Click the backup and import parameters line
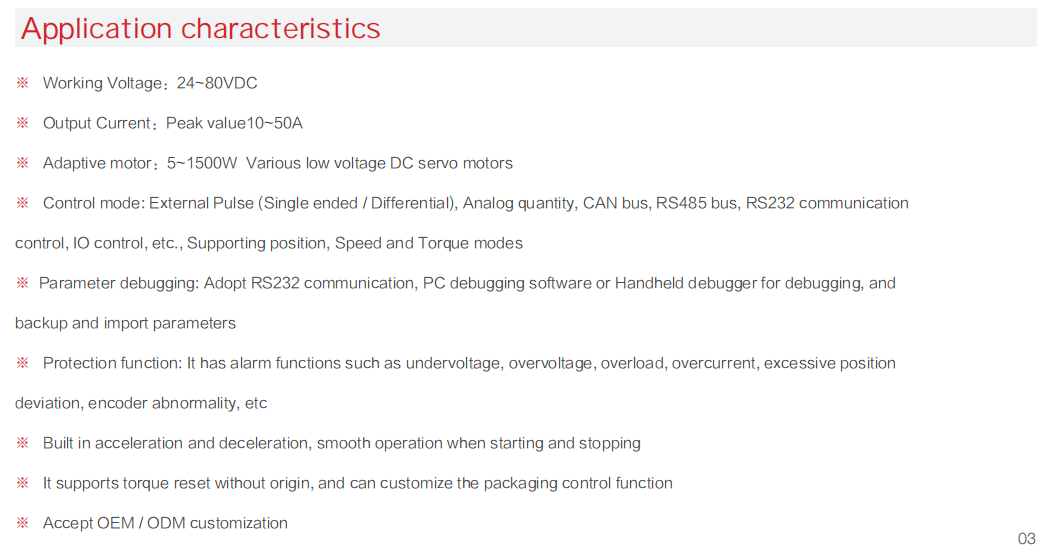 click(x=125, y=323)
